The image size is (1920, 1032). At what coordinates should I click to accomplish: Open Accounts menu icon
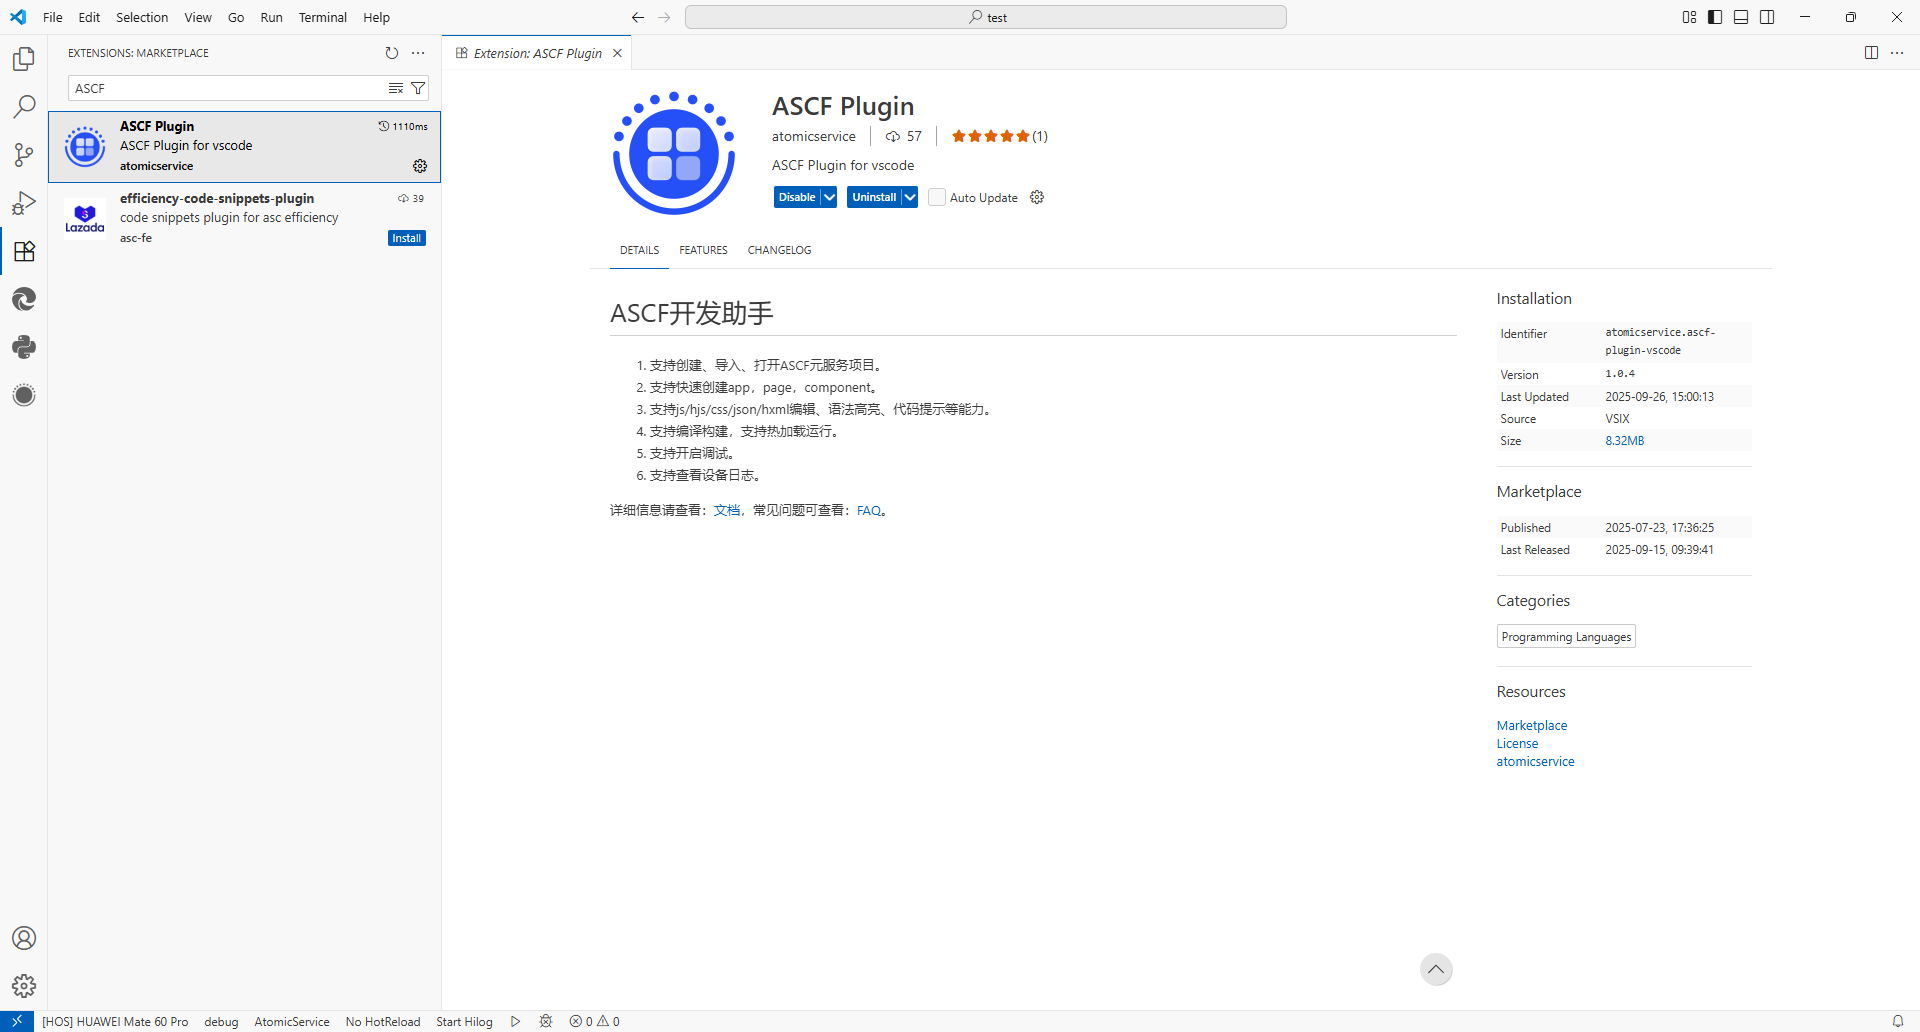[24, 938]
